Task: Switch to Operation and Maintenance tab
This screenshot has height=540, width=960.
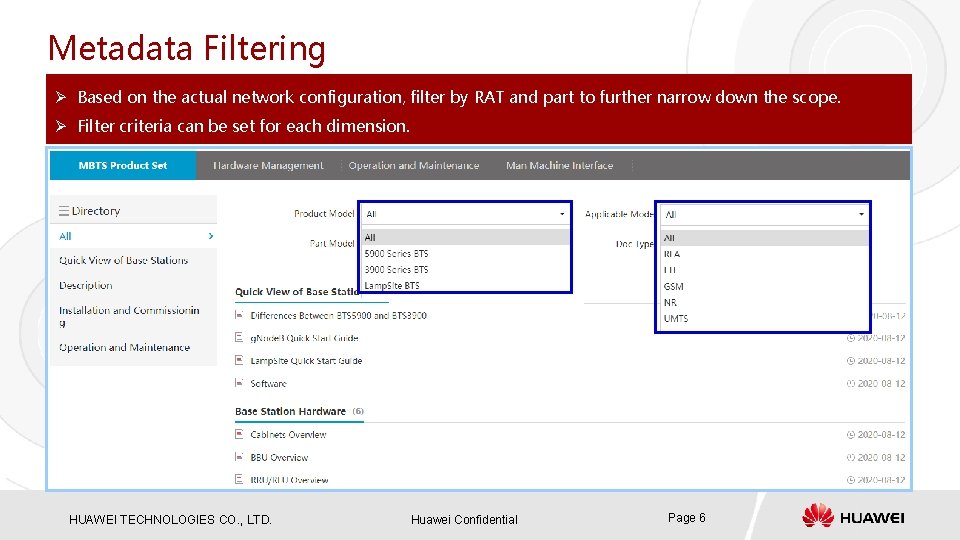Action: pyautogui.click(x=414, y=165)
